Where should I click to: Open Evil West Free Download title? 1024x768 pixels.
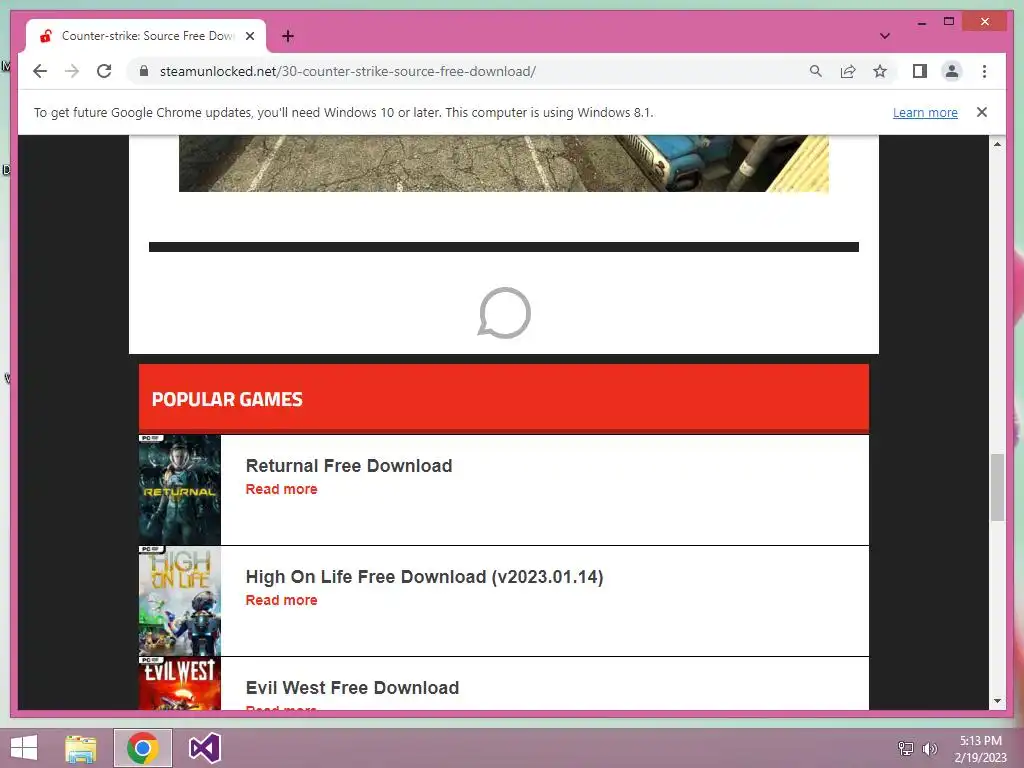tap(352, 688)
